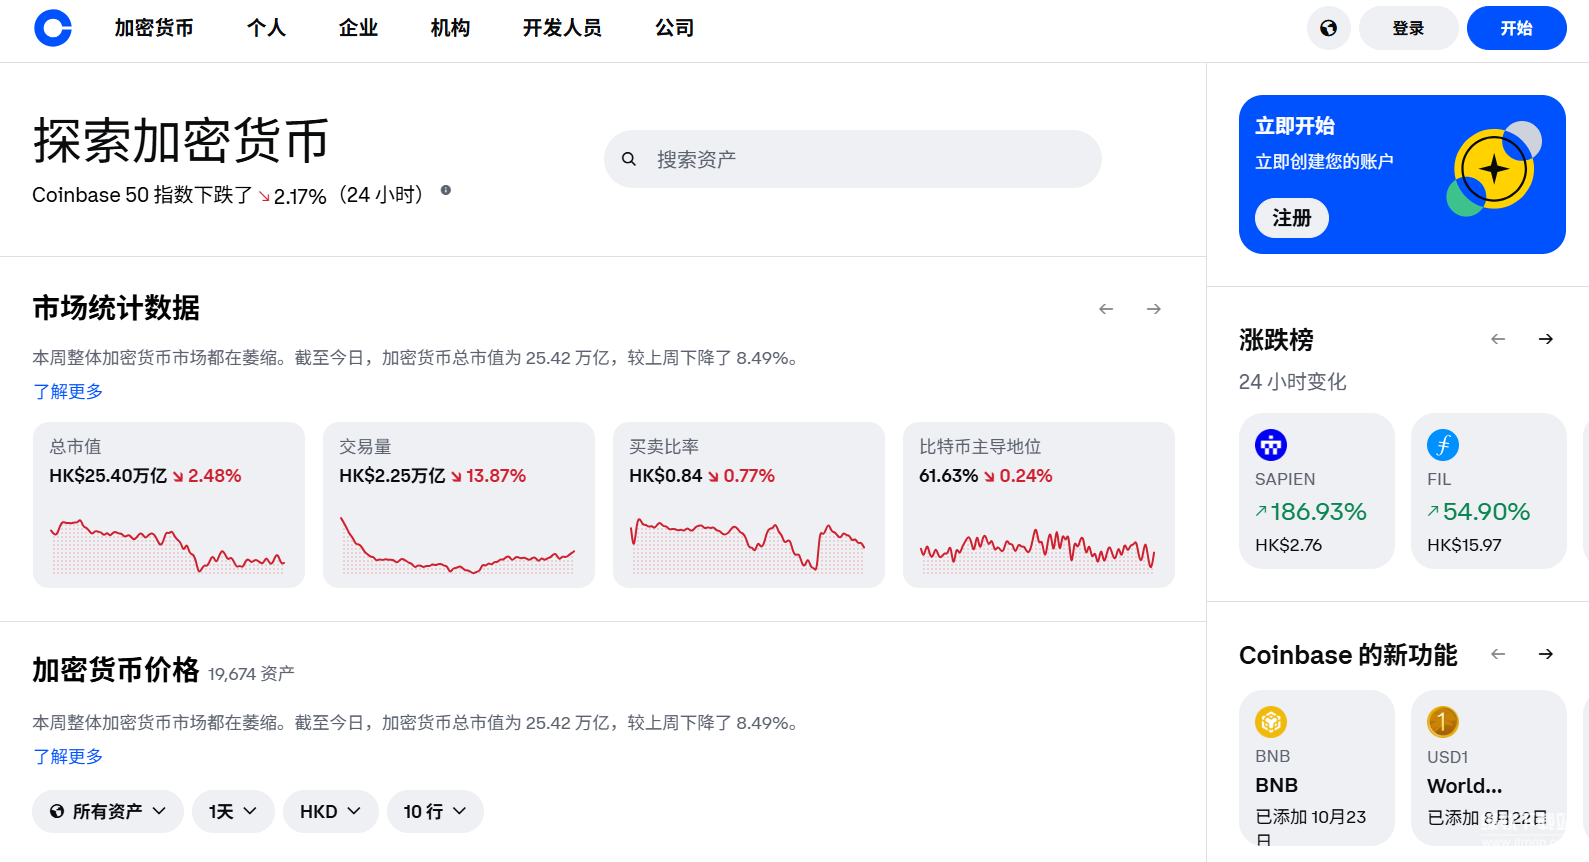Image resolution: width=1589 pixels, height=862 pixels.
Task: Open the 加密货币 navigation menu
Action: click(154, 28)
